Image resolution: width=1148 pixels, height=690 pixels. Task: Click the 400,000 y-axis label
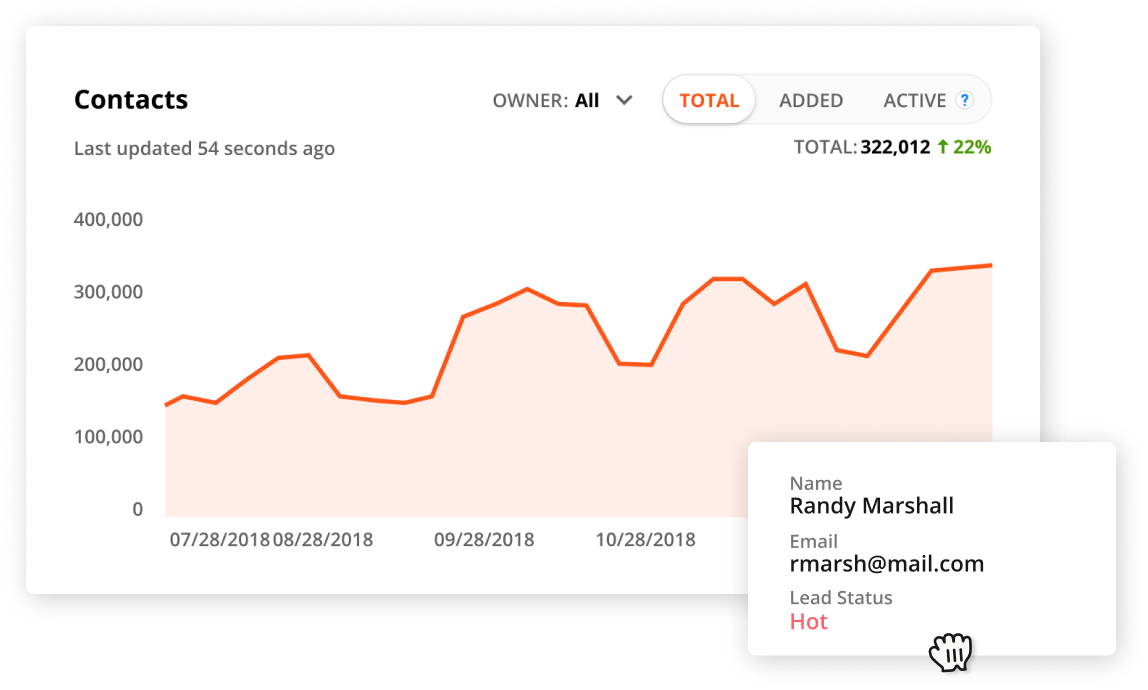(x=109, y=218)
